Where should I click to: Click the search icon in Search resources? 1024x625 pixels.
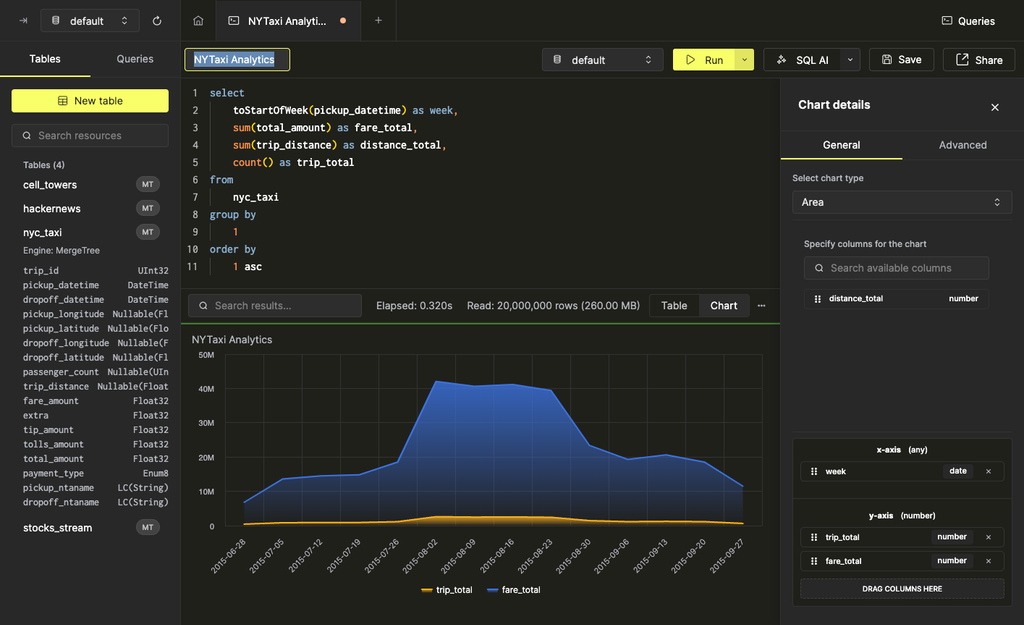coord(25,135)
